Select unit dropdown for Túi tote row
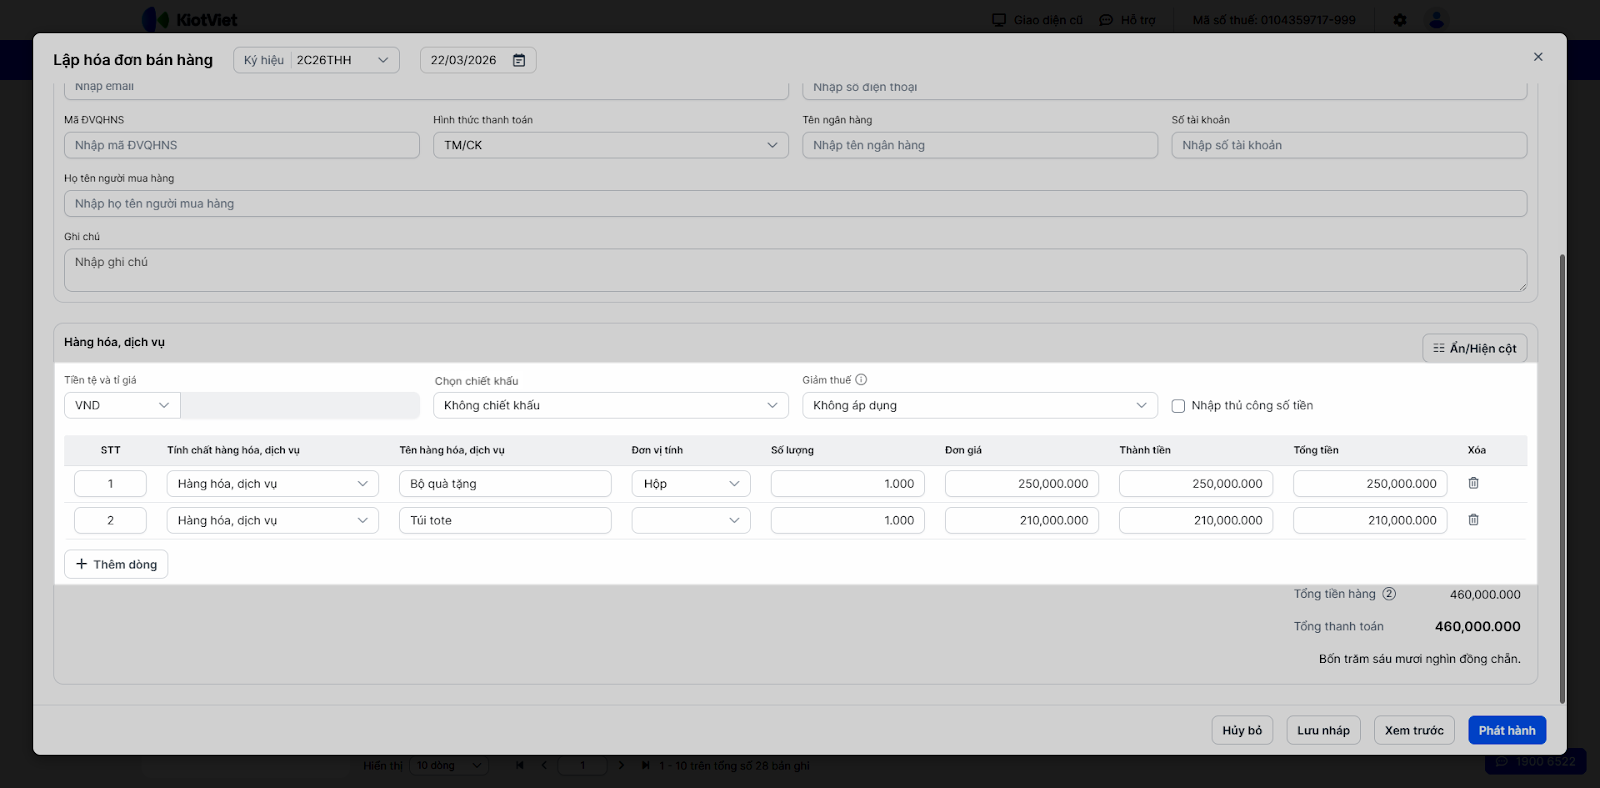The width and height of the screenshot is (1600, 788). 690,520
